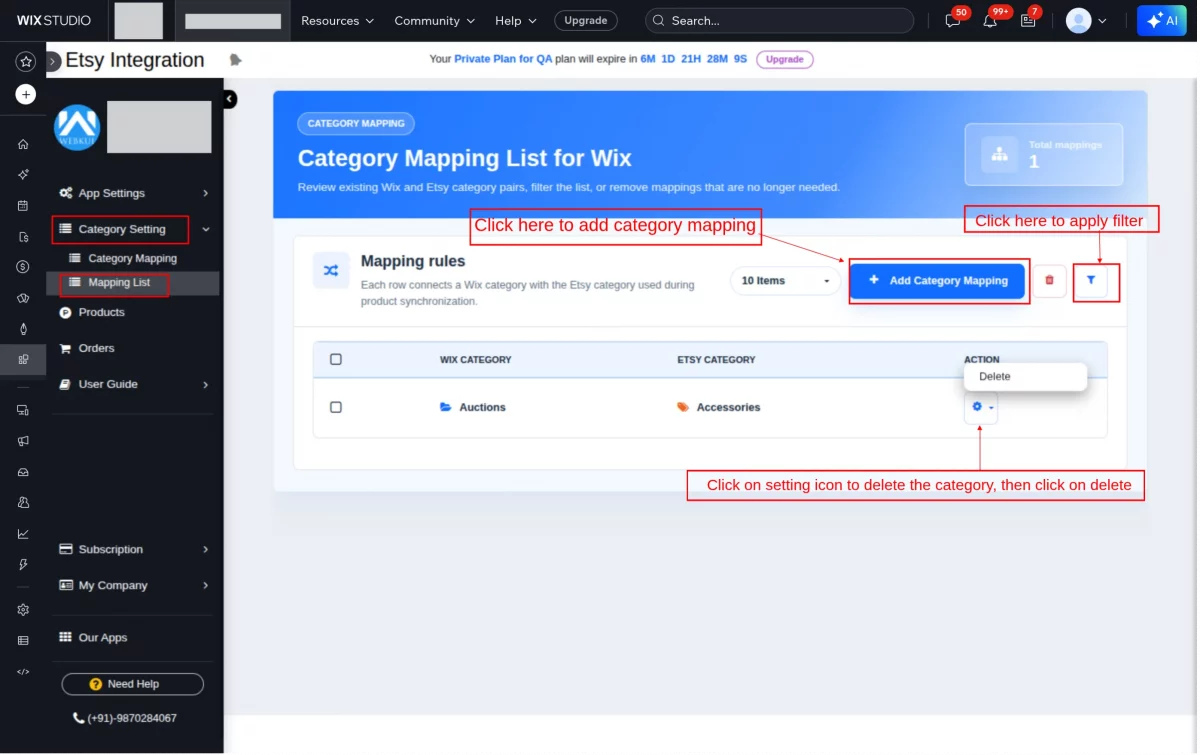
Task: Open the megaphone marketing icon in sidebar
Action: [23, 441]
